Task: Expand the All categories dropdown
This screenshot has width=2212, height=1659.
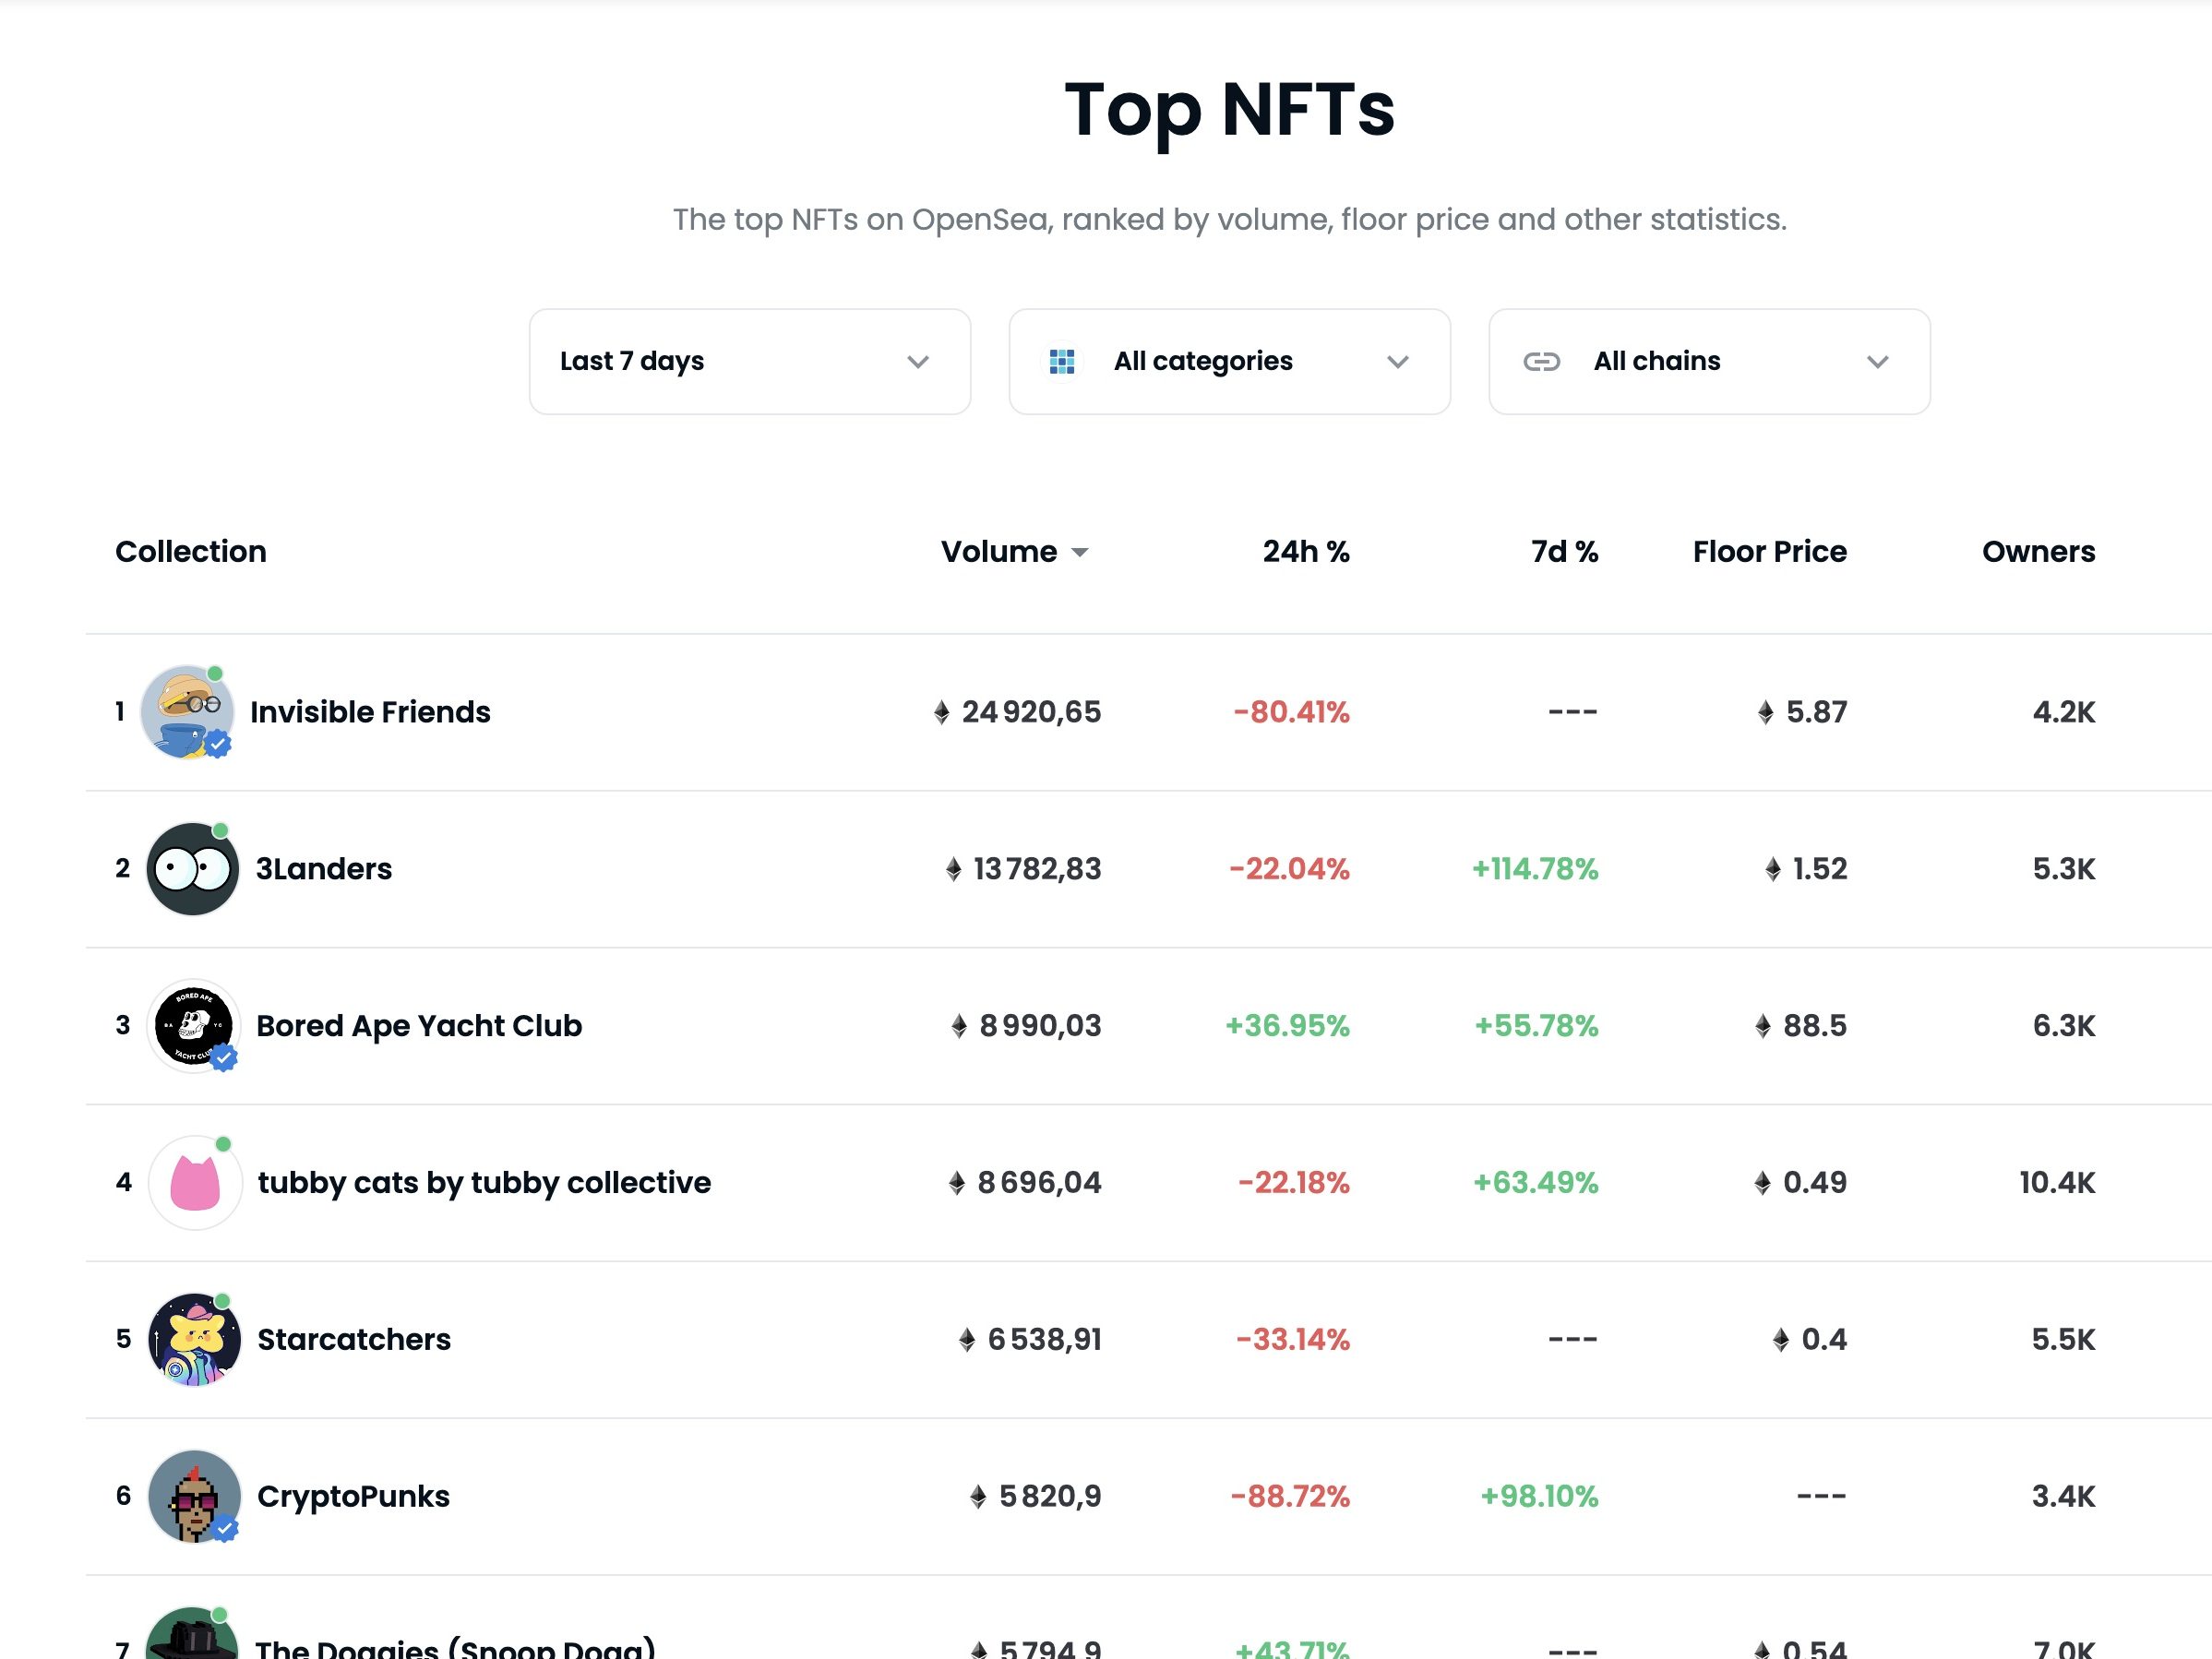Action: tap(1229, 361)
